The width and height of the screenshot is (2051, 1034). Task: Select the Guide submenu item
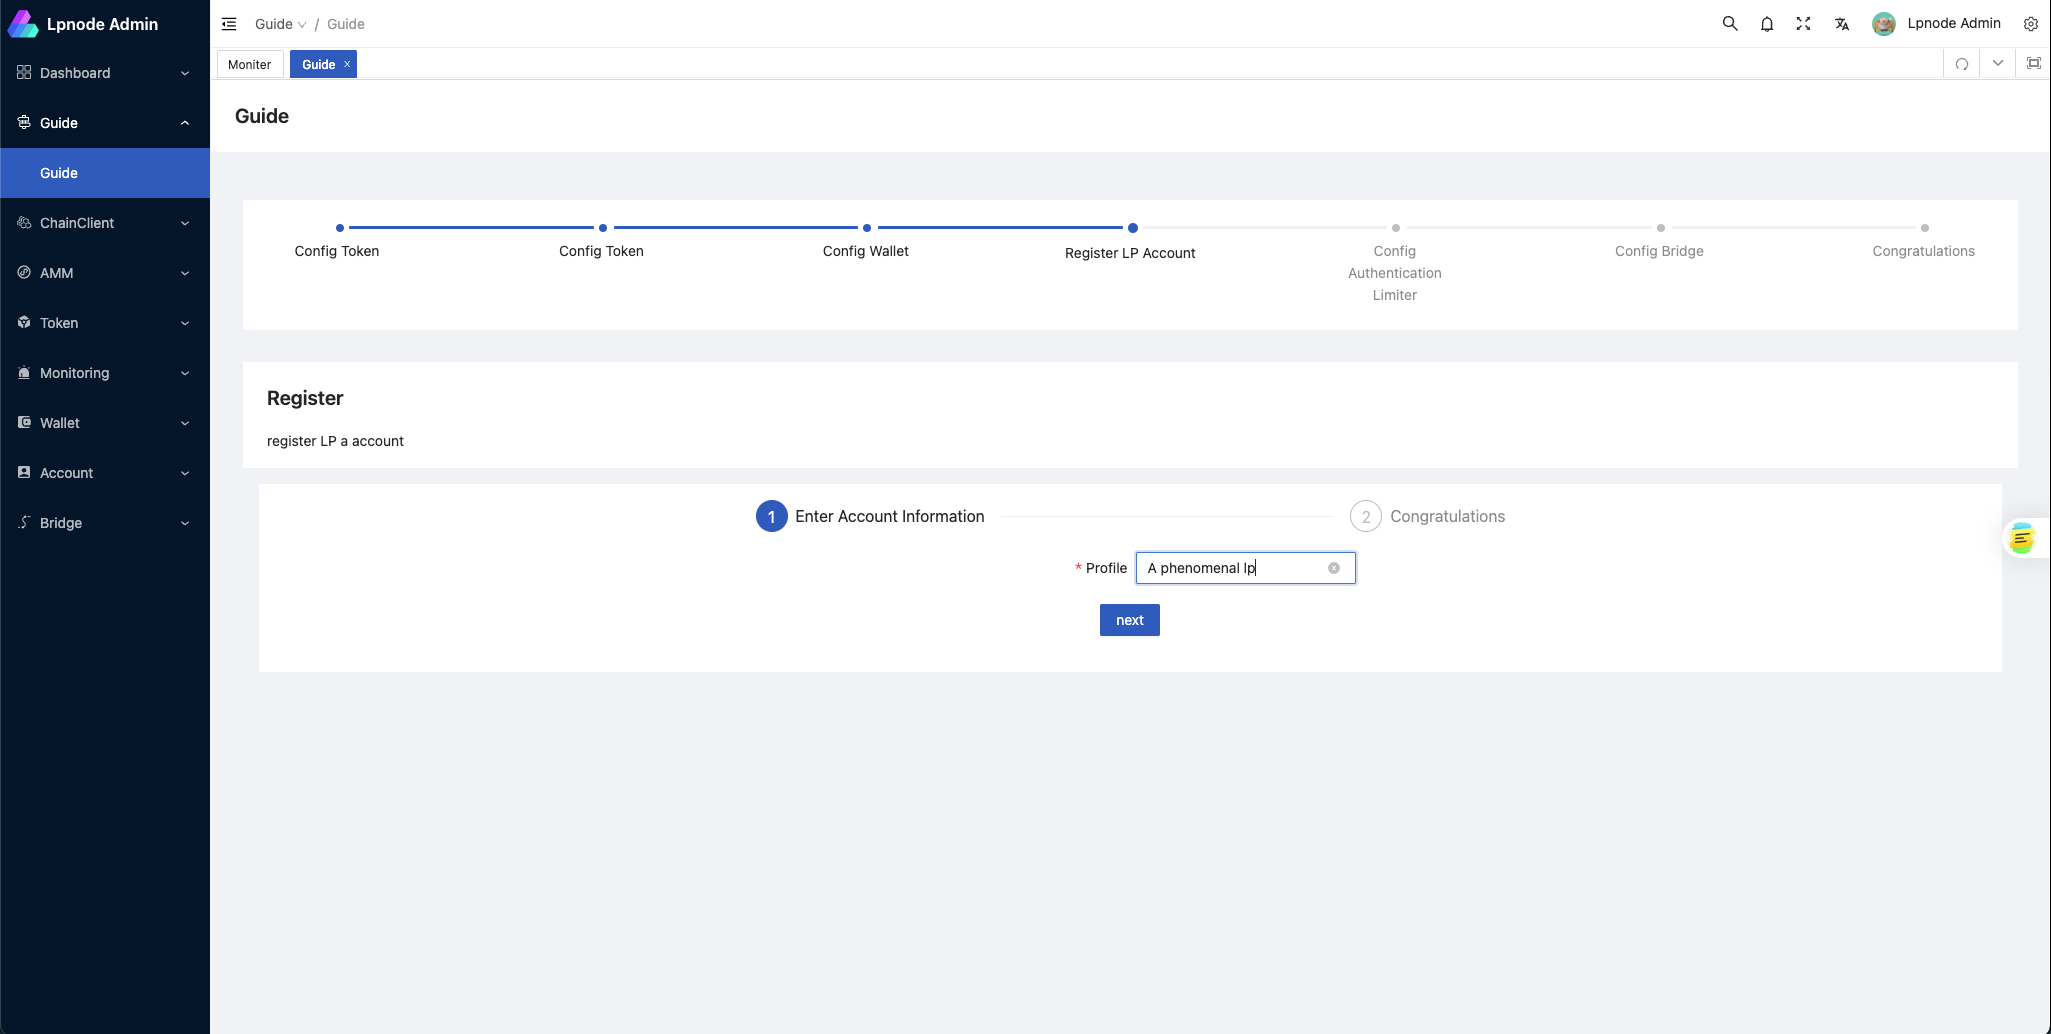[x=59, y=173]
